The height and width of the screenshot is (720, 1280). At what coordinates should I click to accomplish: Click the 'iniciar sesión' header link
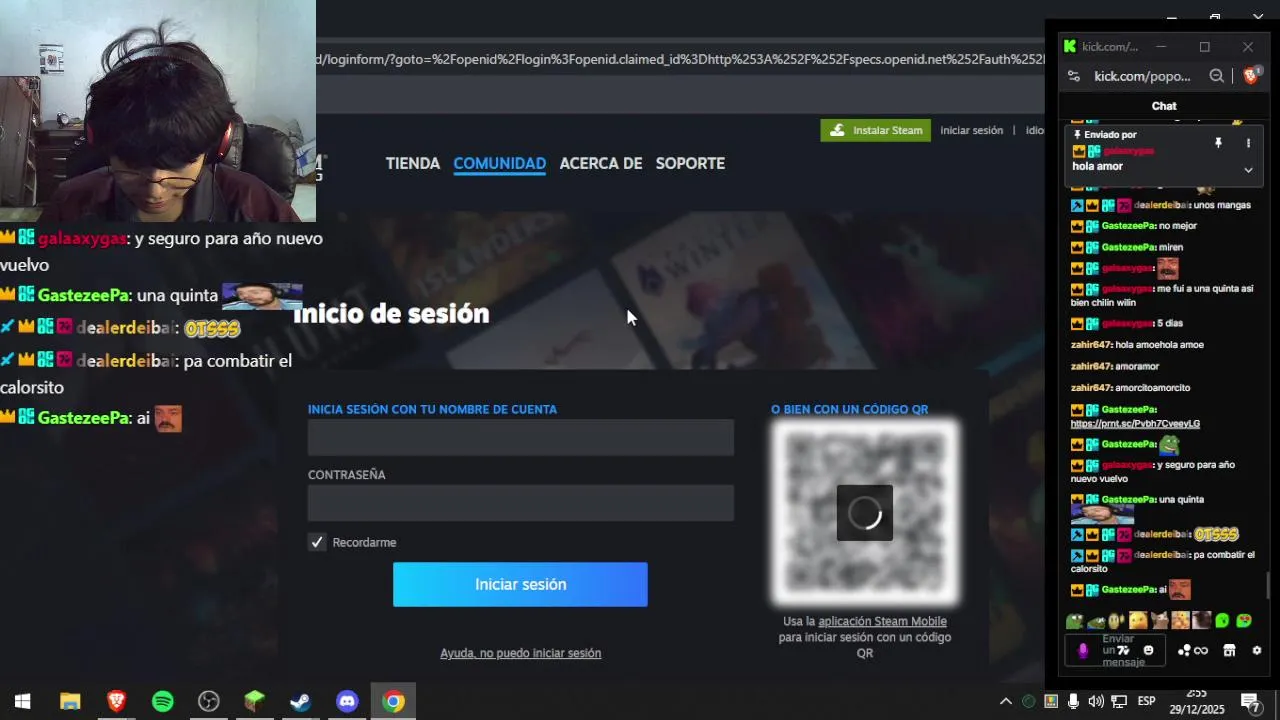click(971, 130)
